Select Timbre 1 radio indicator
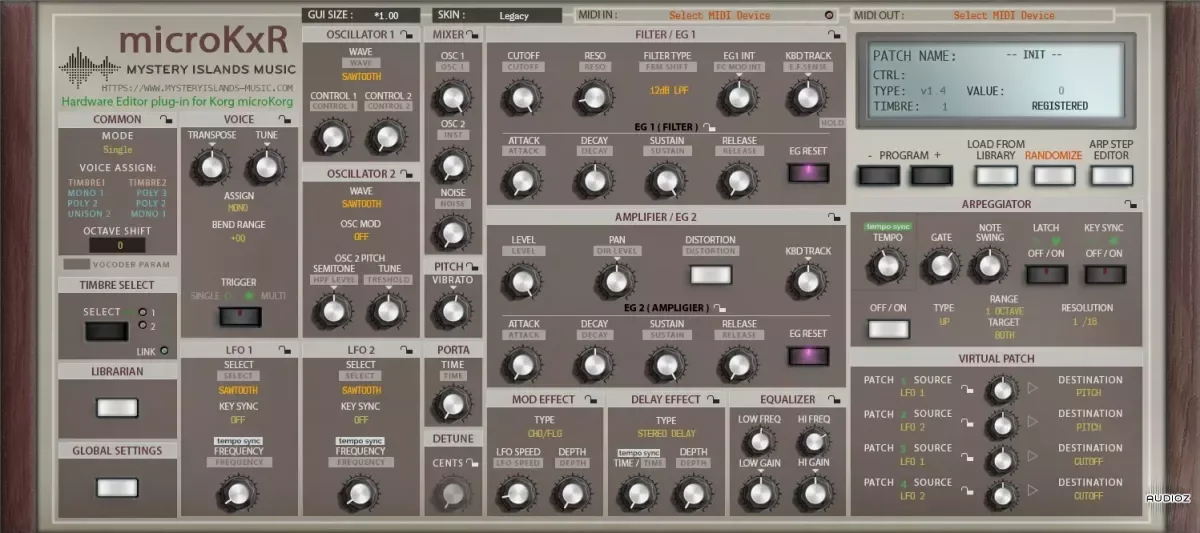The height and width of the screenshot is (533, 1200). pyautogui.click(x=141, y=313)
